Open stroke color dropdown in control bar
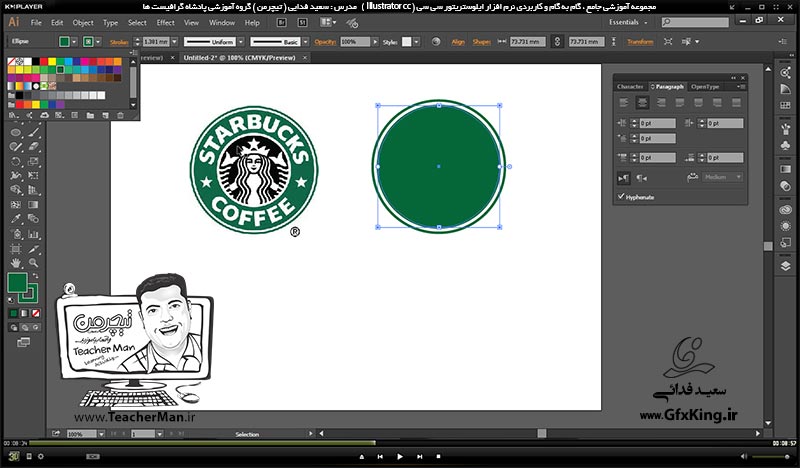Image resolution: width=800 pixels, height=468 pixels. (x=98, y=42)
